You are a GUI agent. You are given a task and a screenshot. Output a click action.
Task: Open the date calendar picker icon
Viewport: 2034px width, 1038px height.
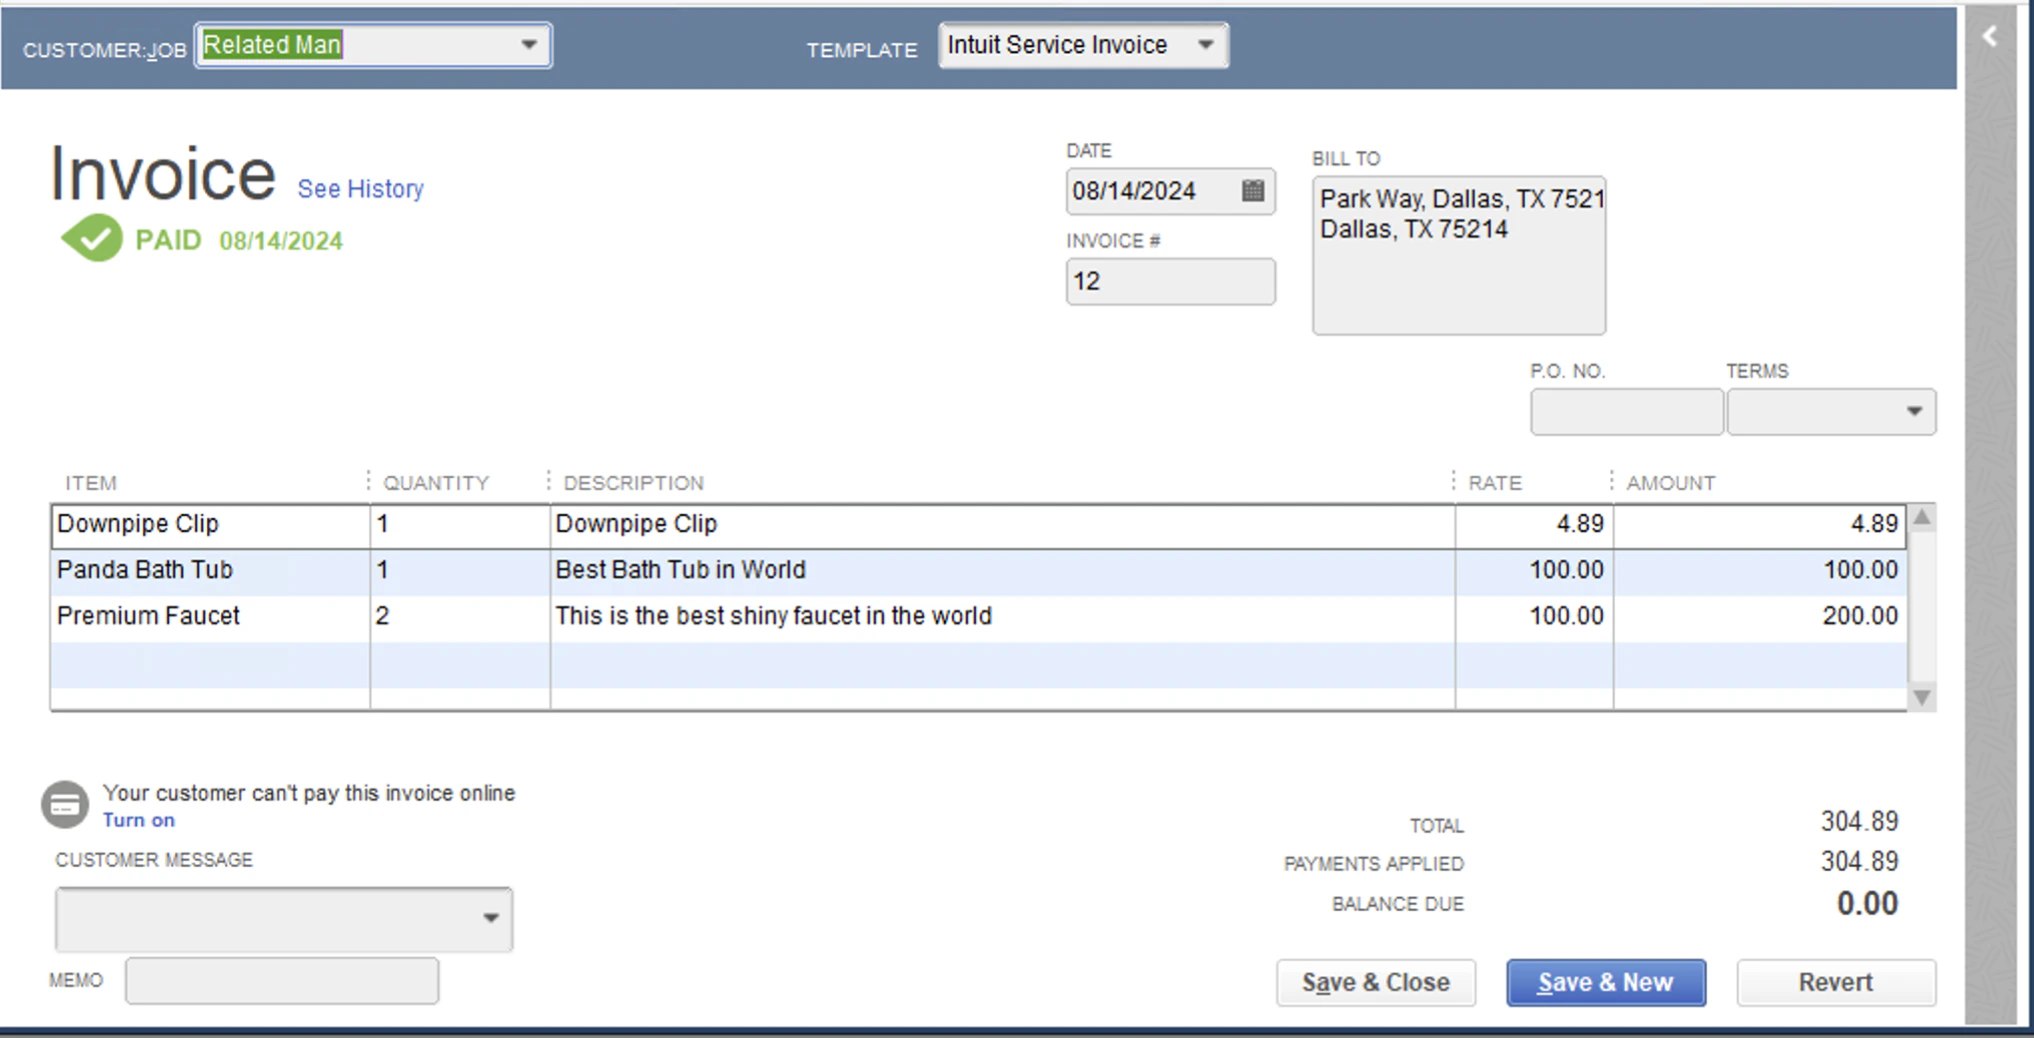click(x=1252, y=190)
